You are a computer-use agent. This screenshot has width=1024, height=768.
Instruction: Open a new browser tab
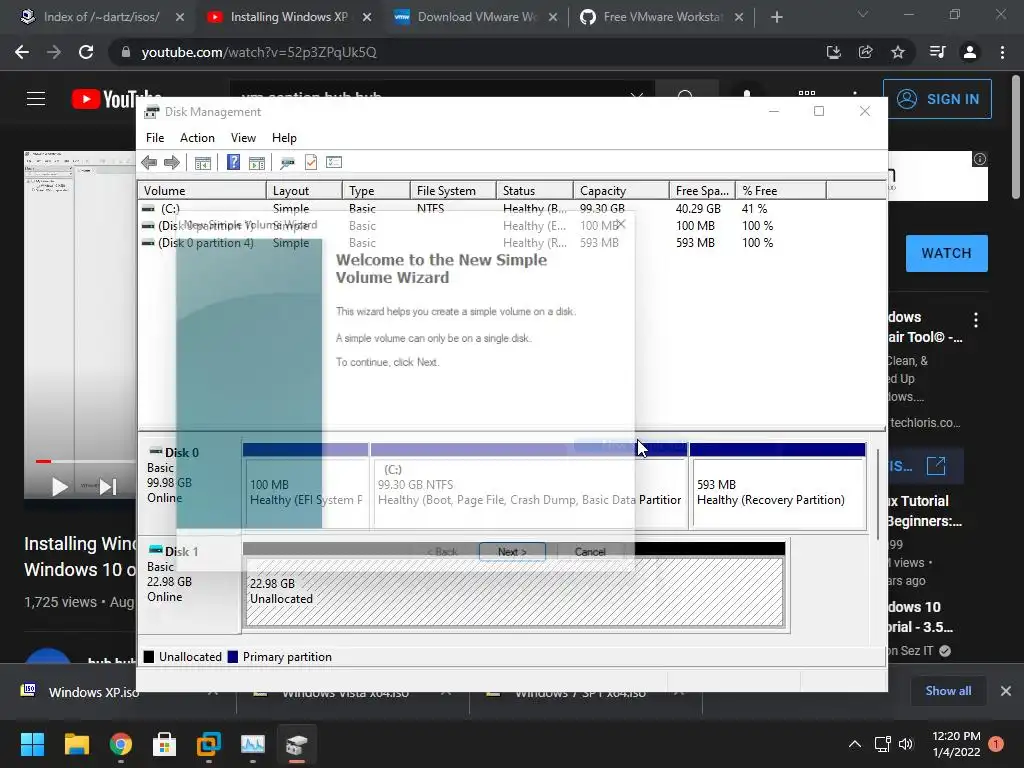776,18
